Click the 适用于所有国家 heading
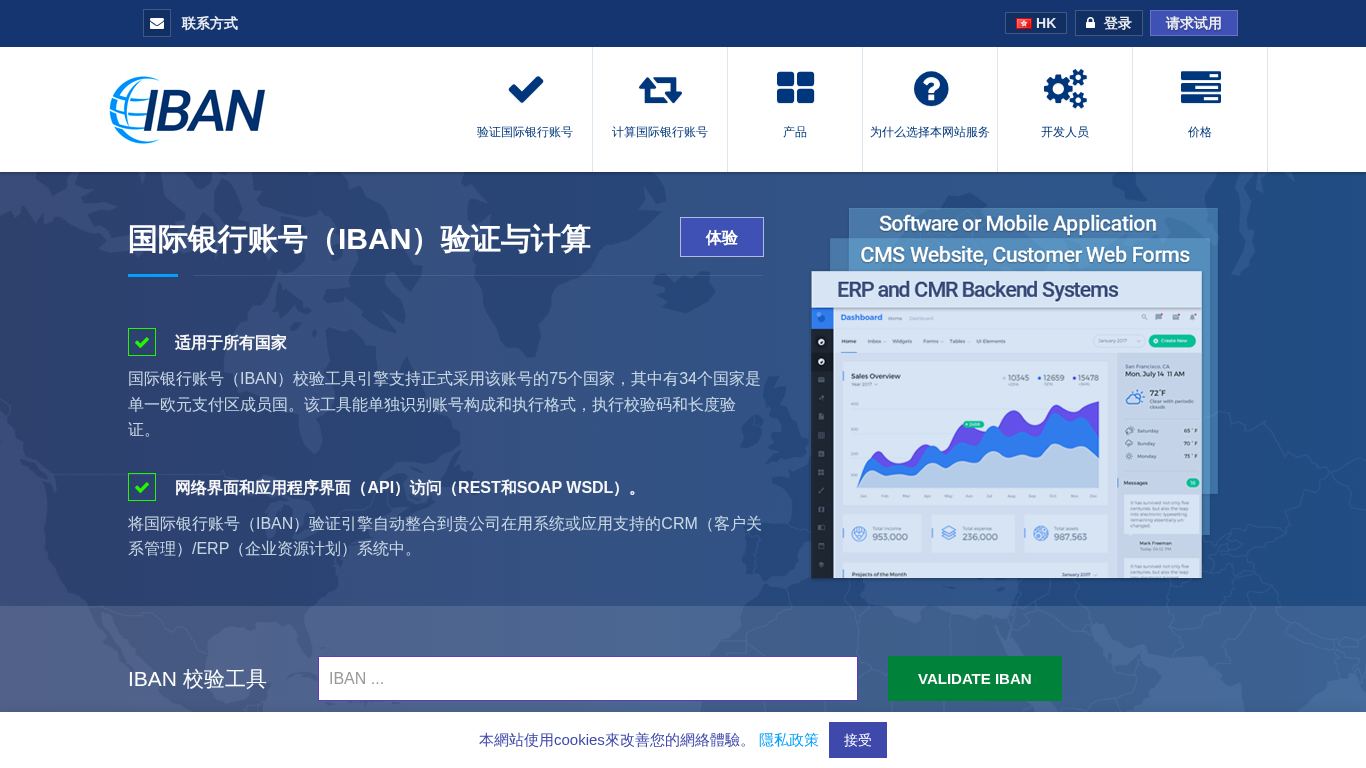Image resolution: width=1366 pixels, height=768 pixels. point(231,343)
